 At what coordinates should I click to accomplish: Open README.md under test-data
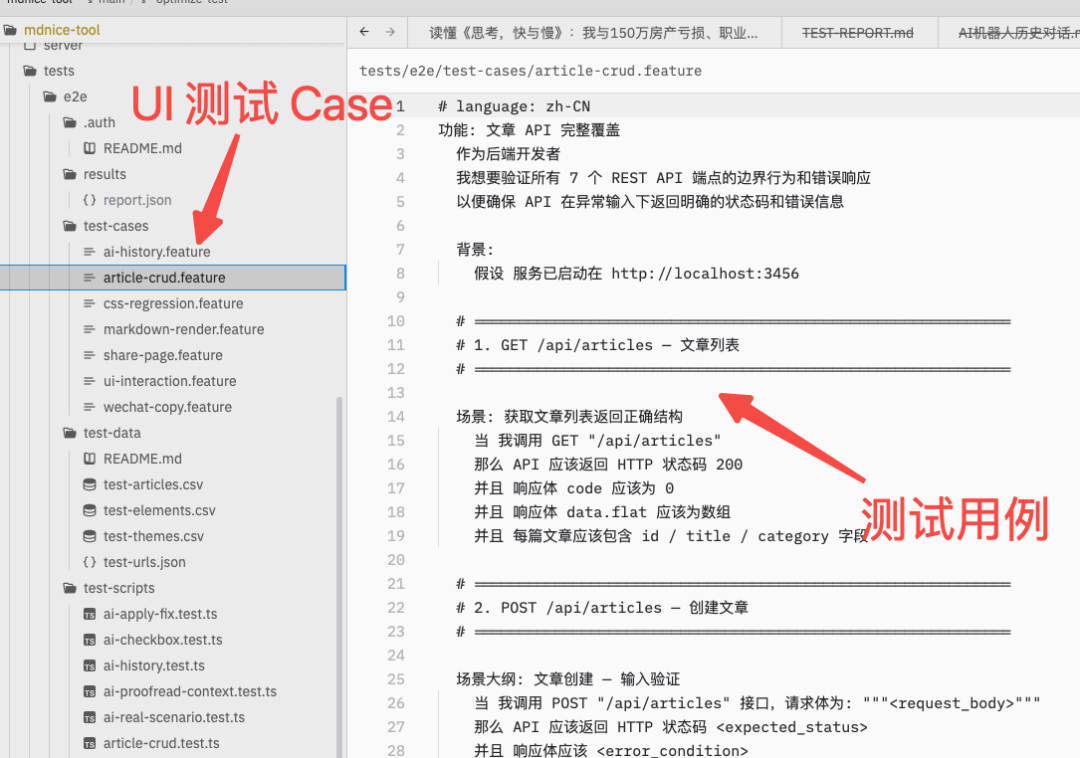click(142, 459)
